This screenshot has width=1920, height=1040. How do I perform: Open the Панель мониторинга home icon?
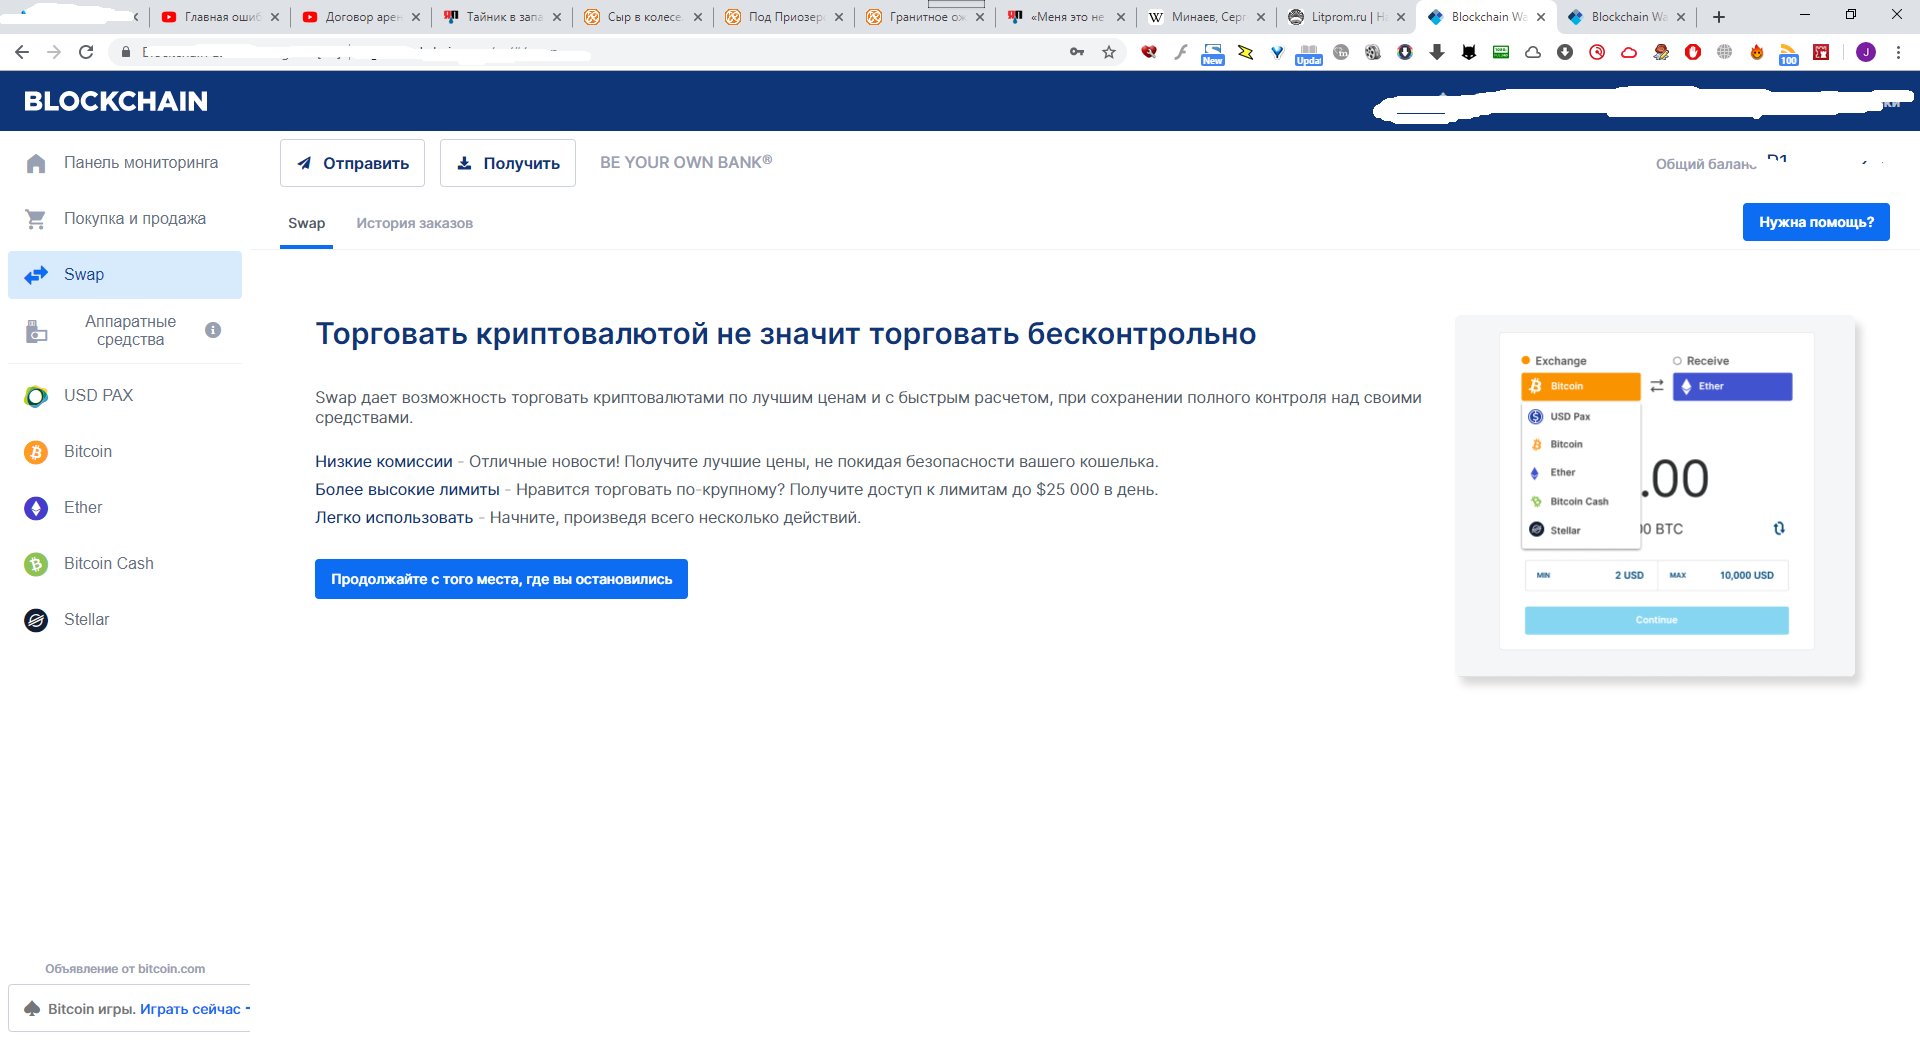click(x=36, y=163)
